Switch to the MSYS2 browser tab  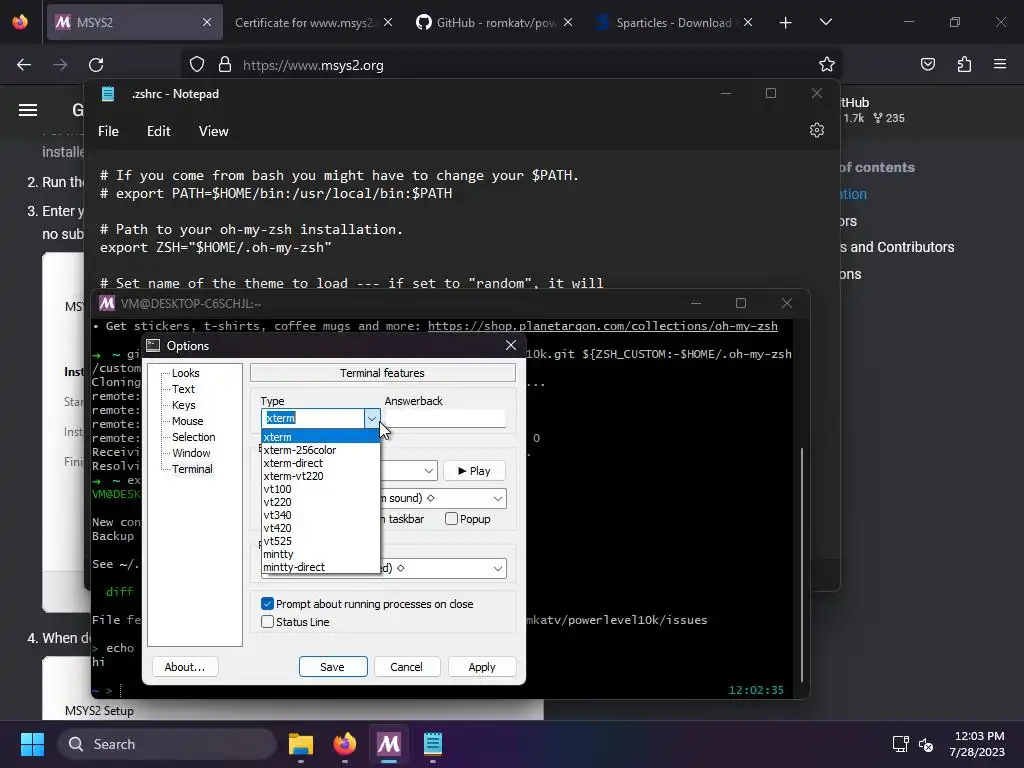click(134, 22)
